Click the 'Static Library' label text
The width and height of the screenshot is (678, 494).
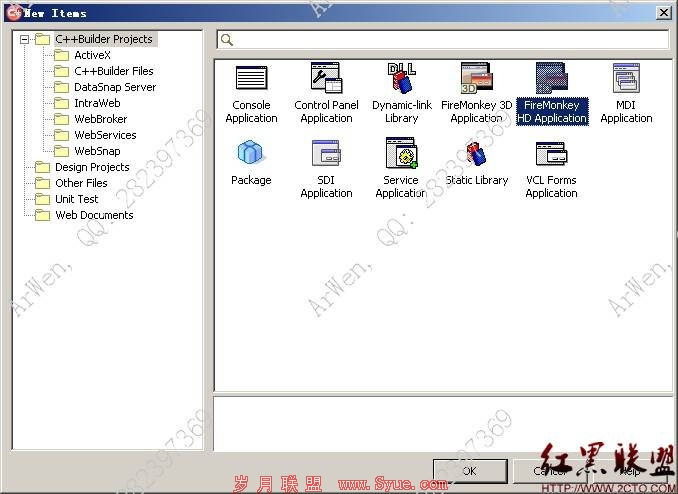click(477, 180)
